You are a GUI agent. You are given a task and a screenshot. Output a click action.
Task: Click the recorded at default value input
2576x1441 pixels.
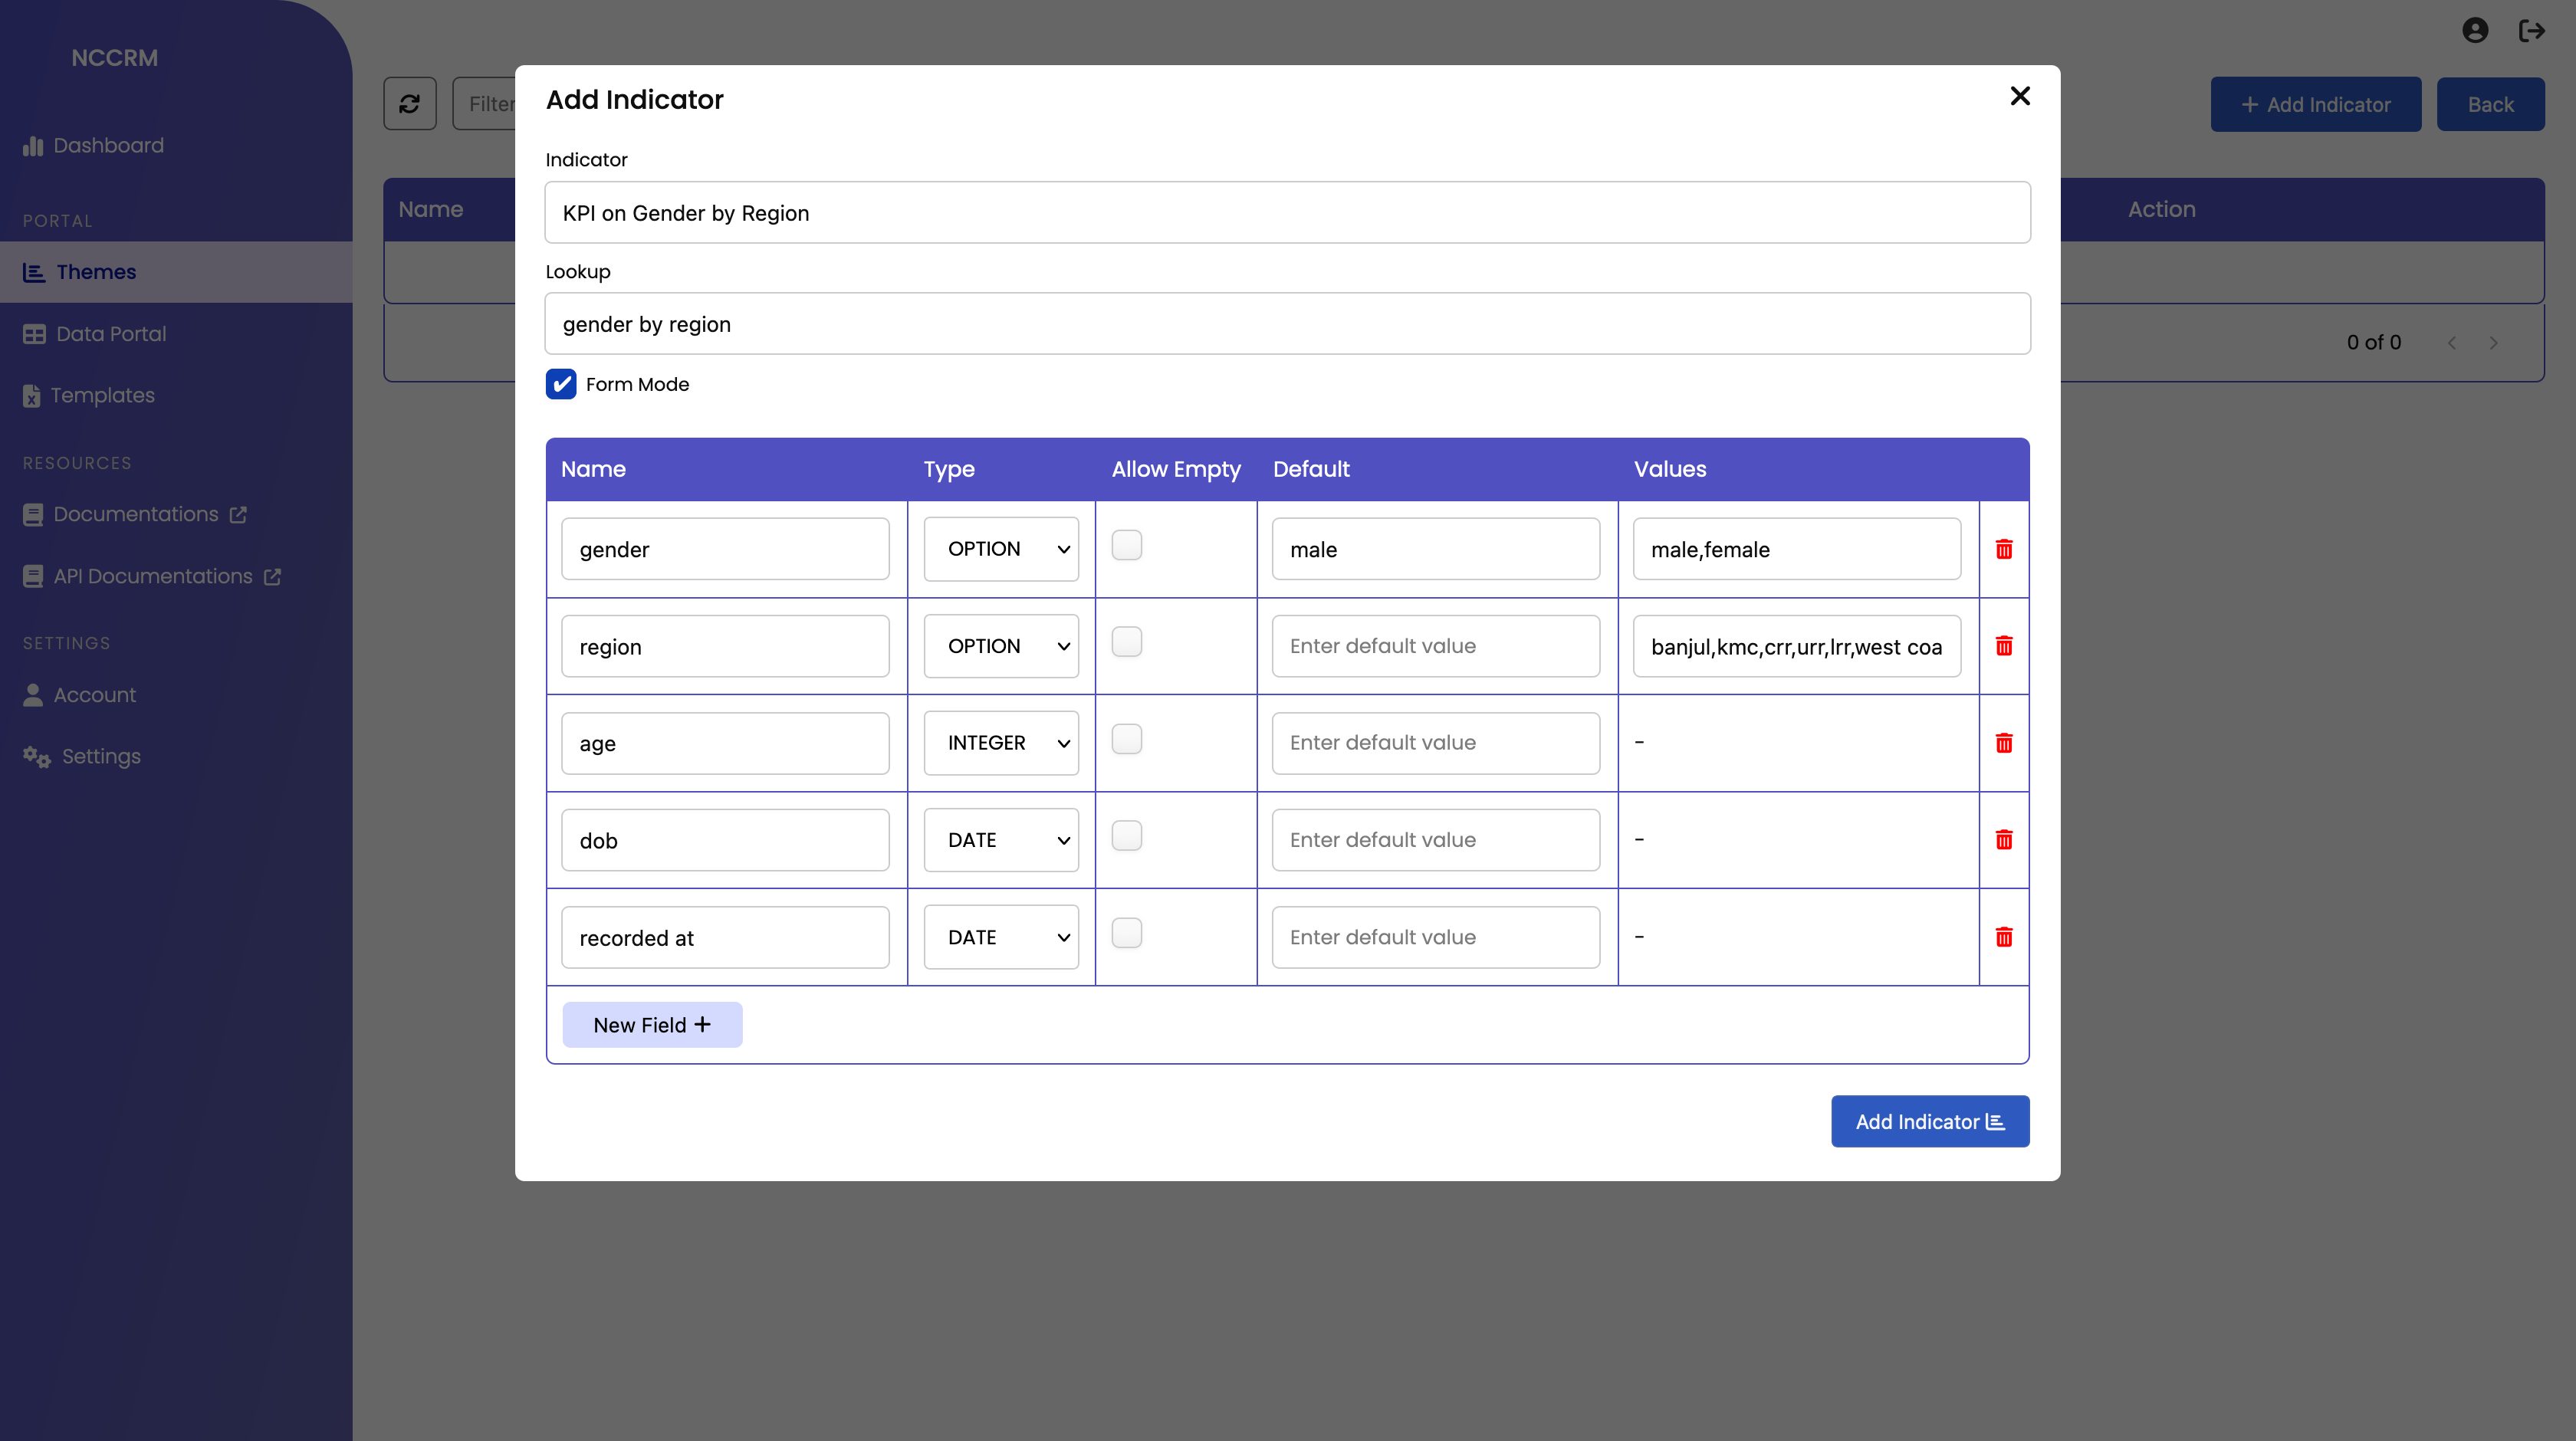point(1436,937)
